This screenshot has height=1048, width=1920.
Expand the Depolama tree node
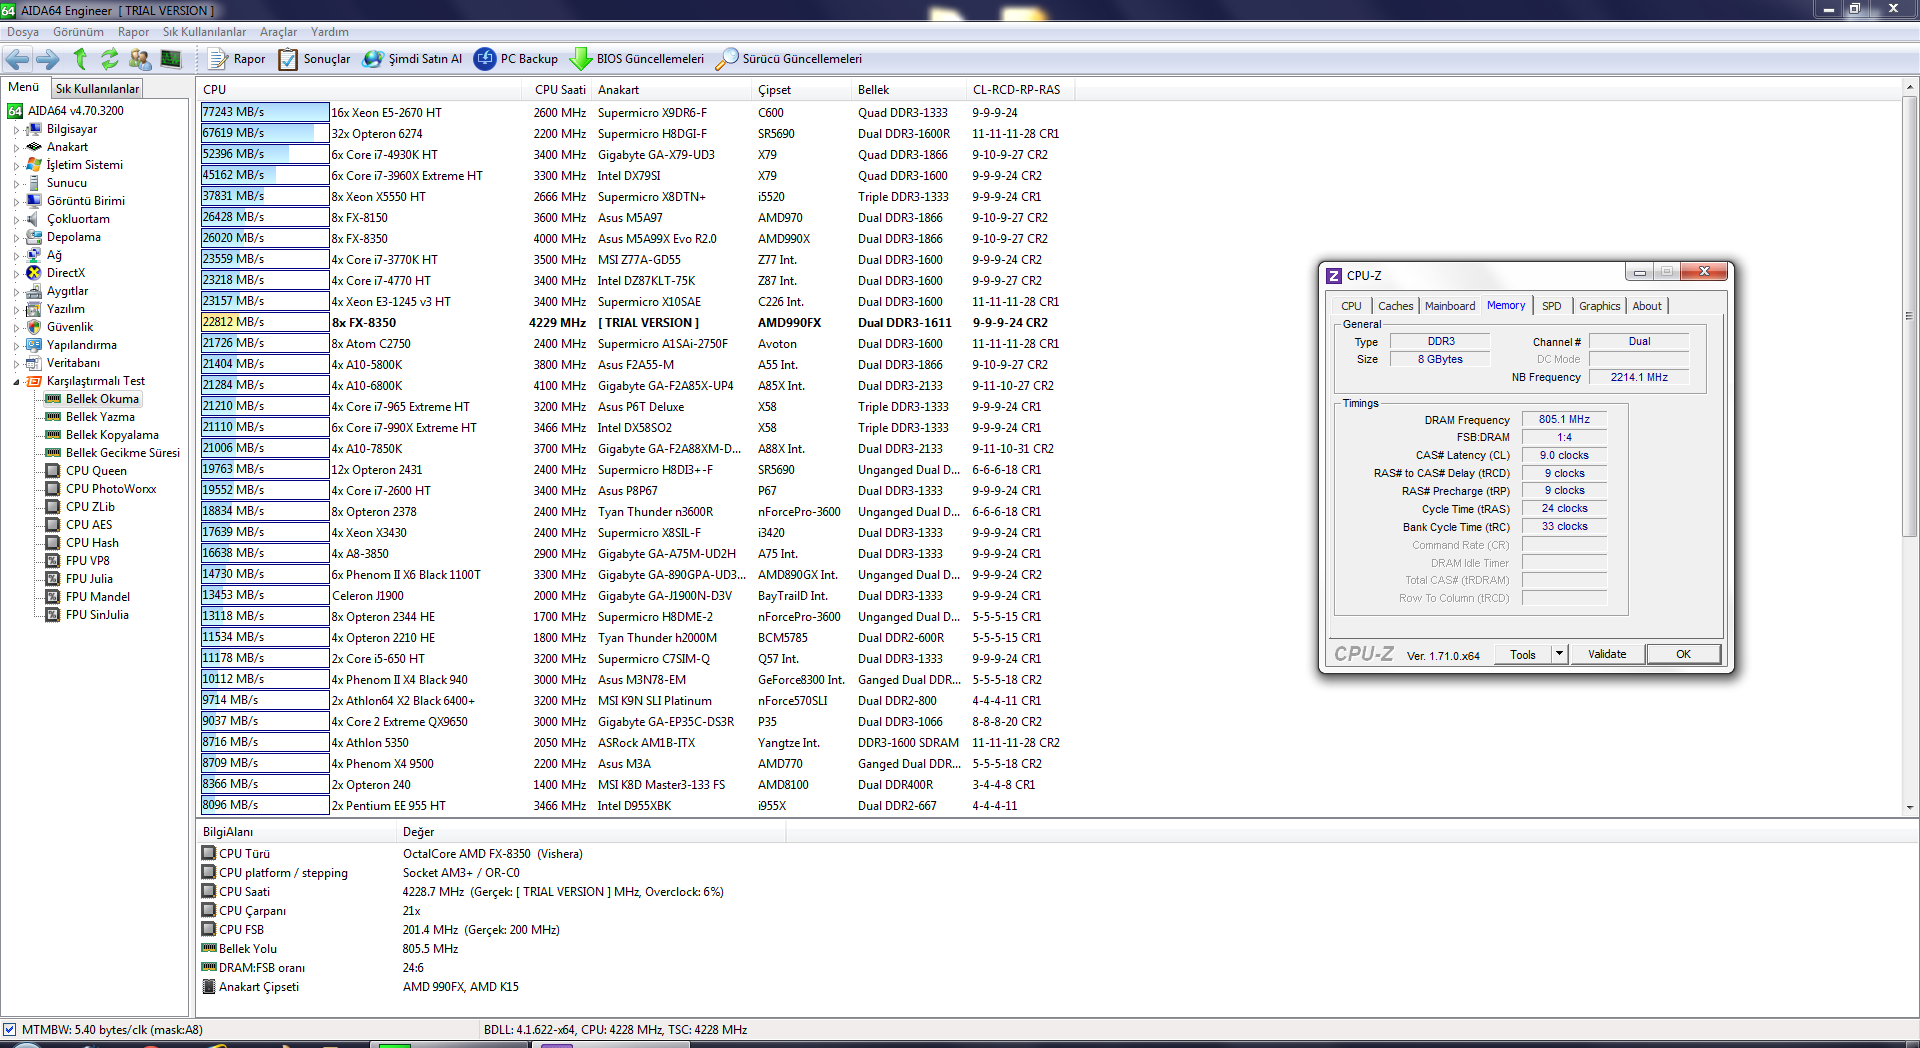point(17,238)
